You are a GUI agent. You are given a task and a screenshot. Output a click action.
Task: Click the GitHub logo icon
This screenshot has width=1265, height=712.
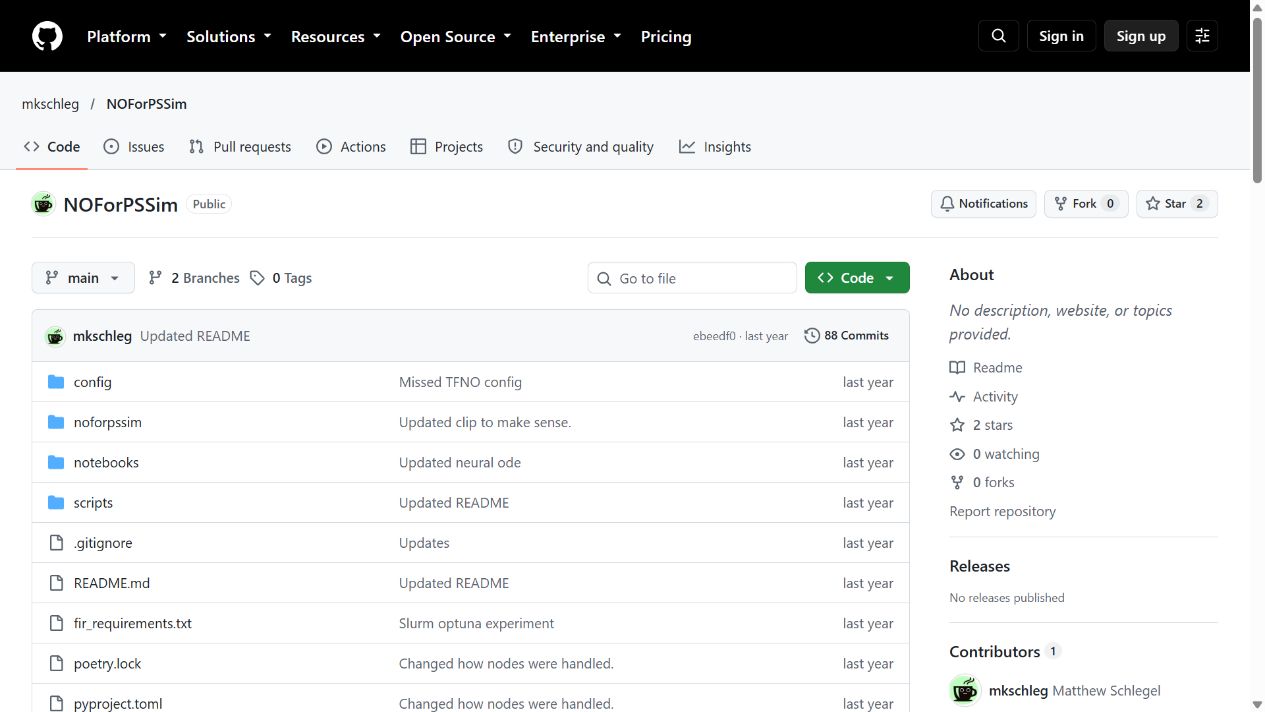[x=47, y=36]
